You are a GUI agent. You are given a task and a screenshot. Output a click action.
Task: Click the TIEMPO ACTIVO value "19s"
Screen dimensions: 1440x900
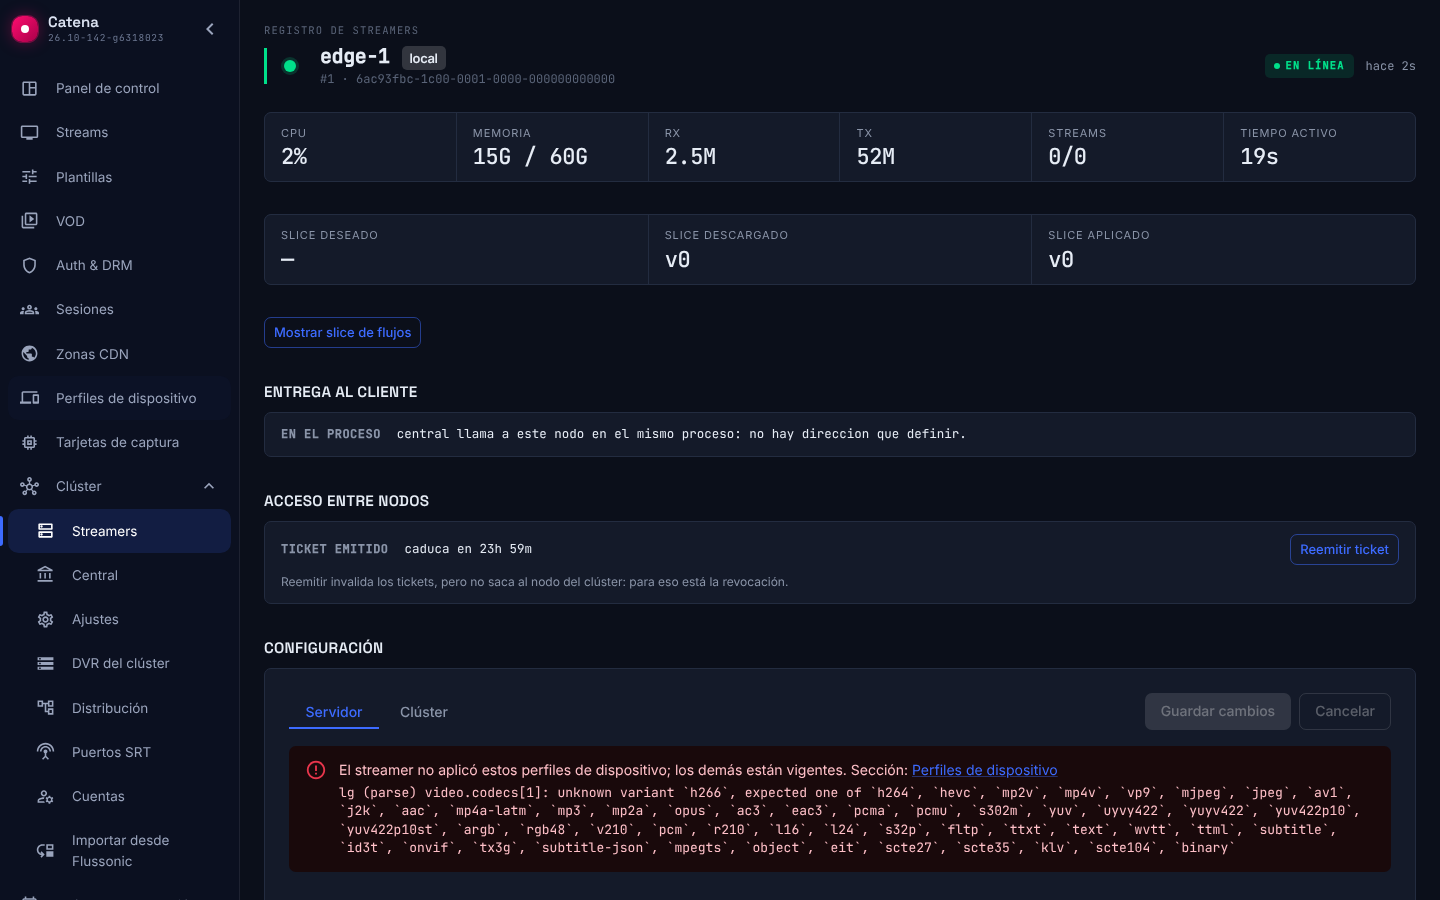1259,157
